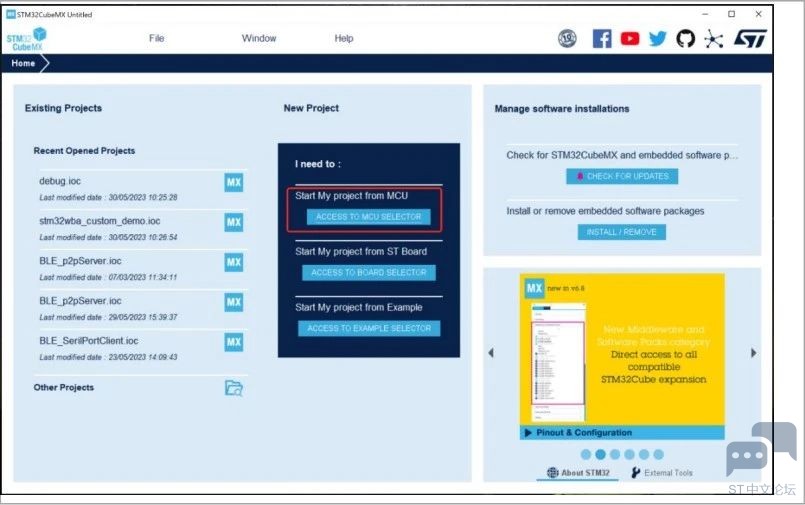Play the Pinout & Configuration banner video
Image resolution: width=805 pixels, height=505 pixels.
tap(528, 433)
